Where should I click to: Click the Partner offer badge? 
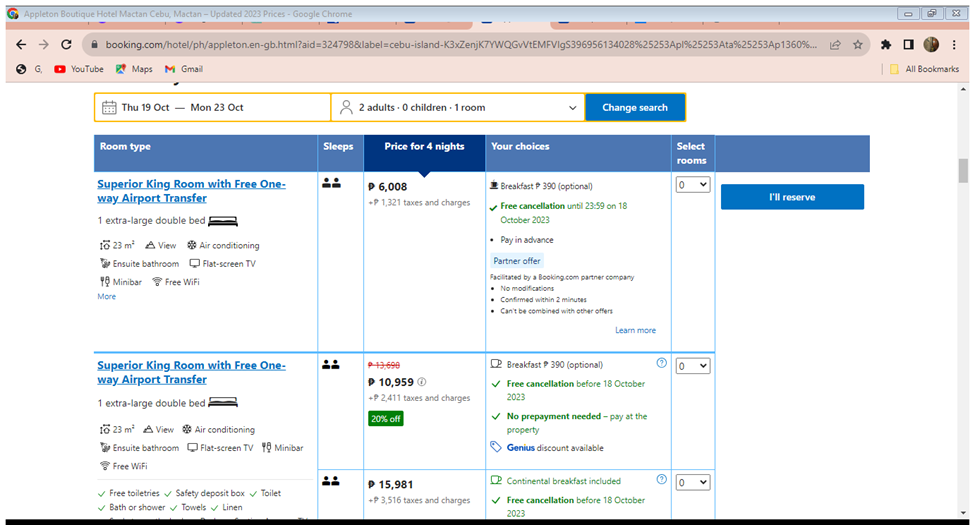pos(517,261)
